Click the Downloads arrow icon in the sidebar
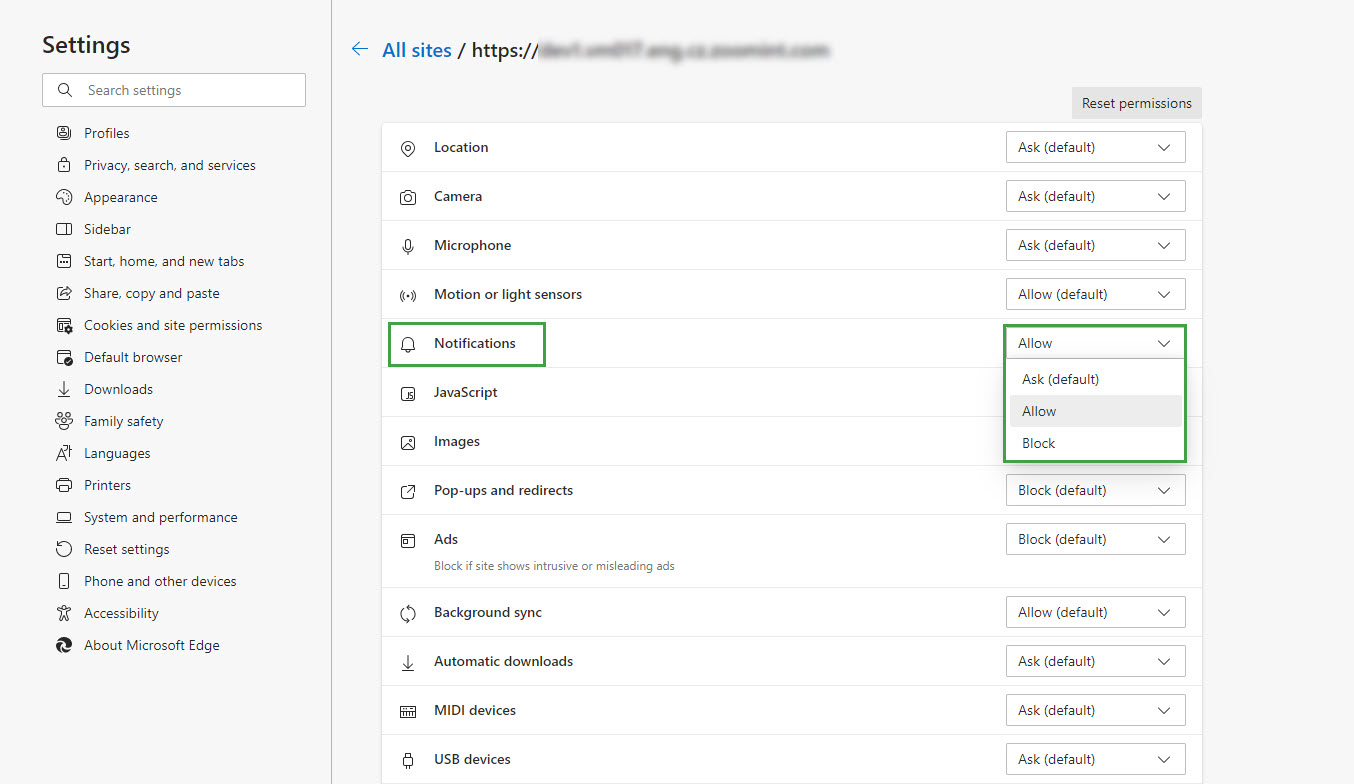The height and width of the screenshot is (784, 1354). pyautogui.click(x=64, y=389)
